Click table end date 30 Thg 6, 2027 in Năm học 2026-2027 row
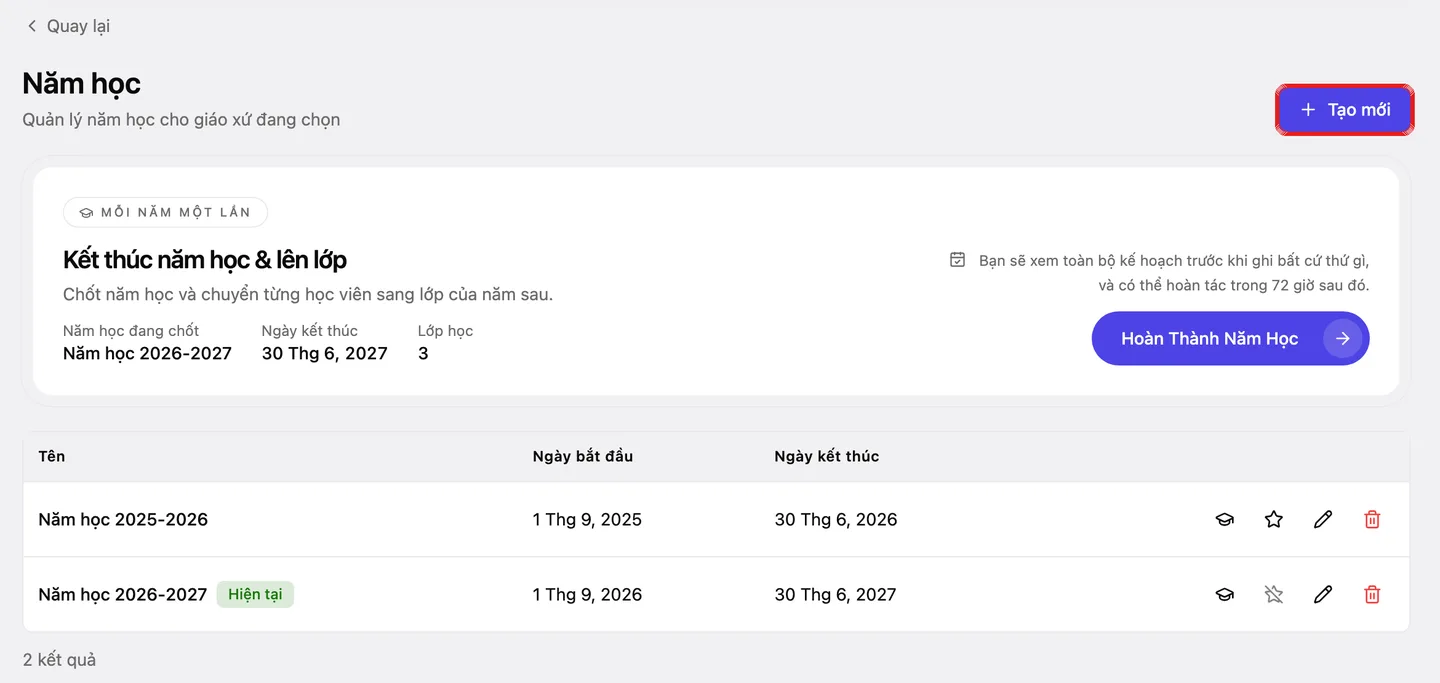 tap(835, 594)
